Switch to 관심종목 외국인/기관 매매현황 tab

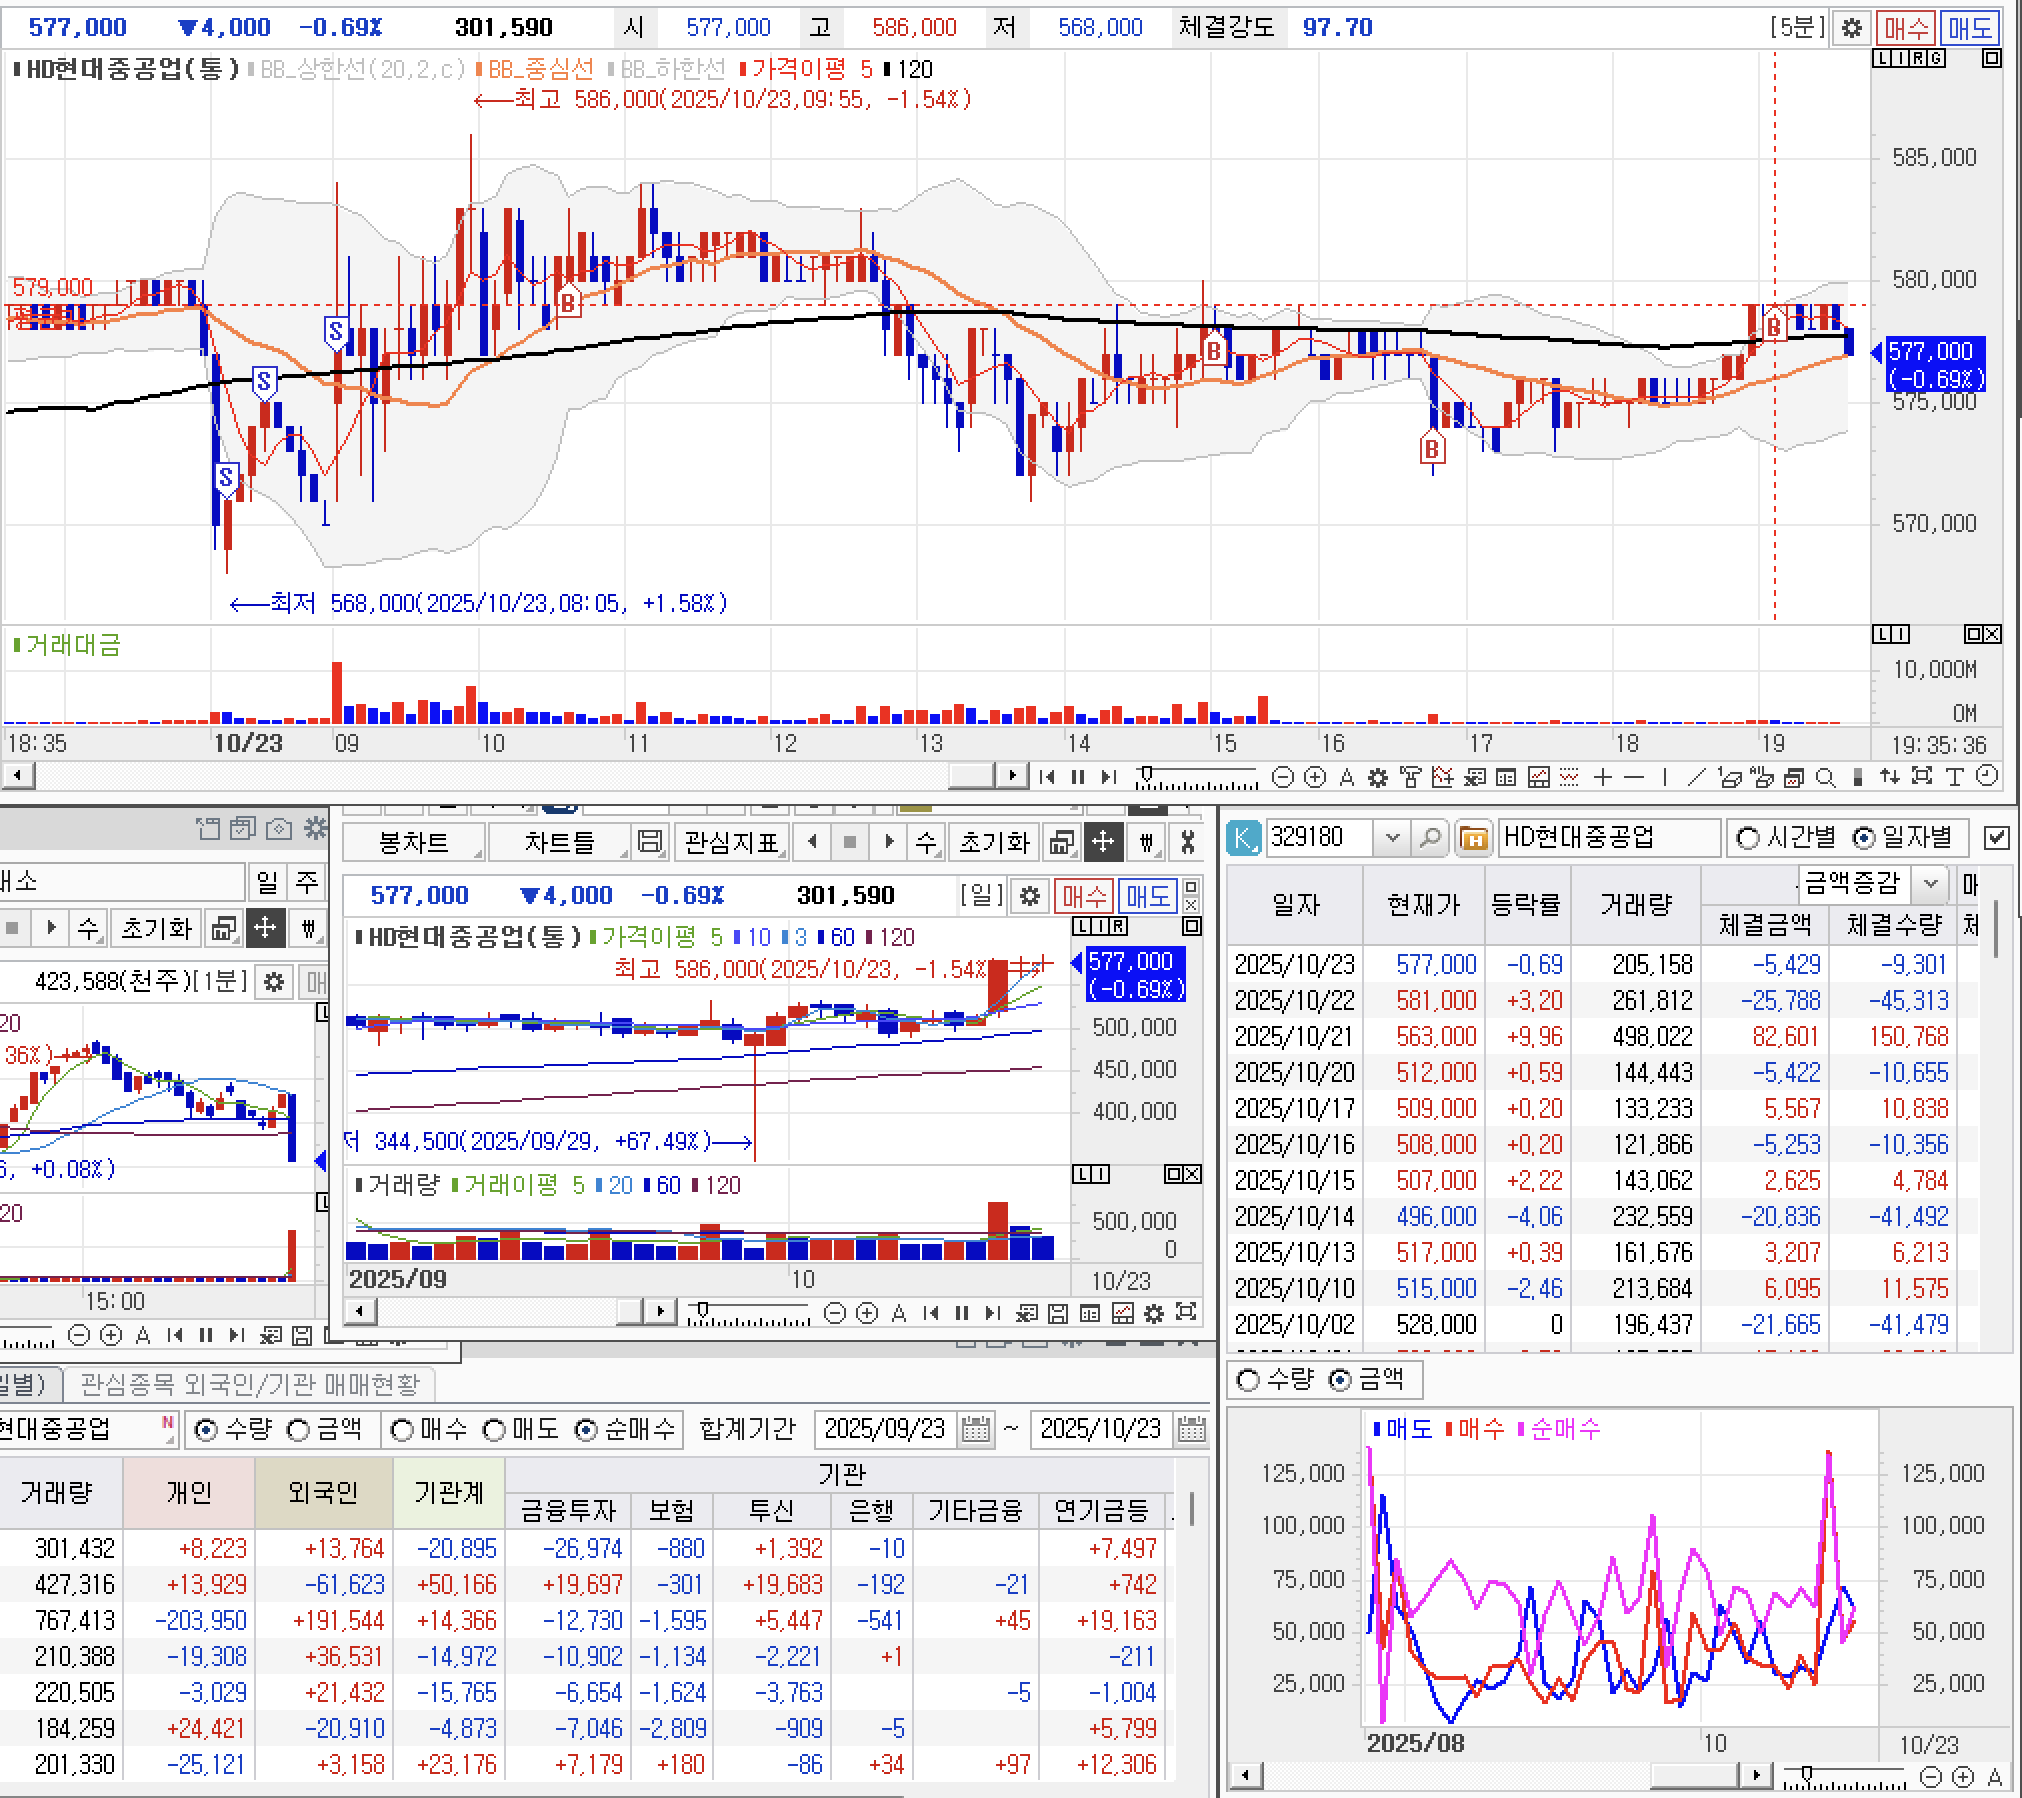[249, 1384]
